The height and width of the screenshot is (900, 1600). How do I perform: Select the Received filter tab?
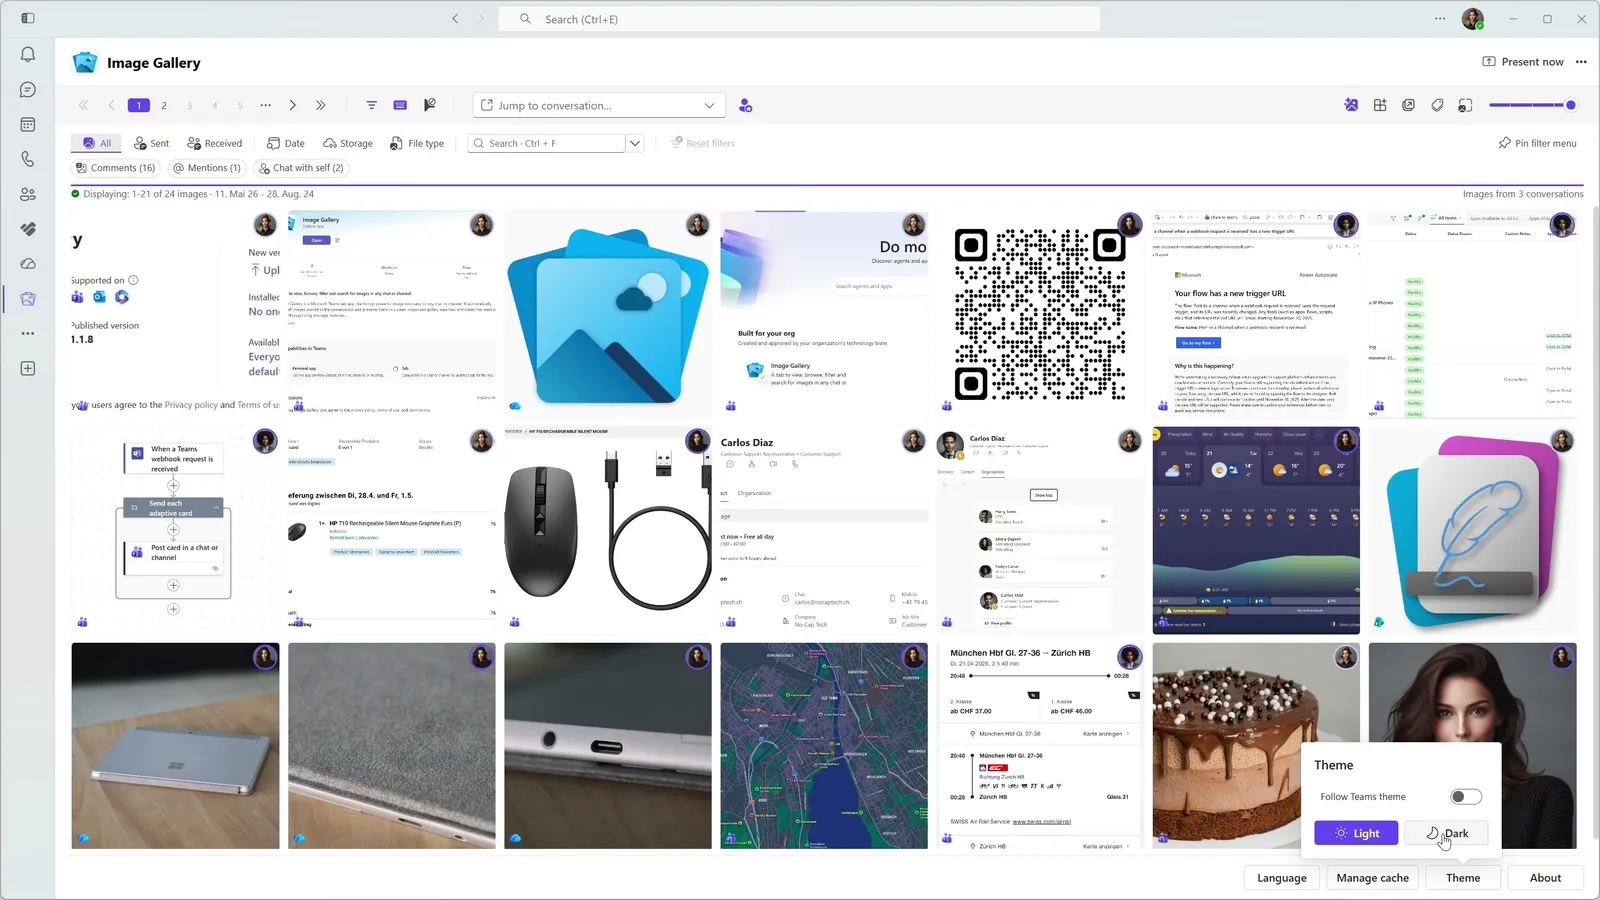tap(214, 143)
